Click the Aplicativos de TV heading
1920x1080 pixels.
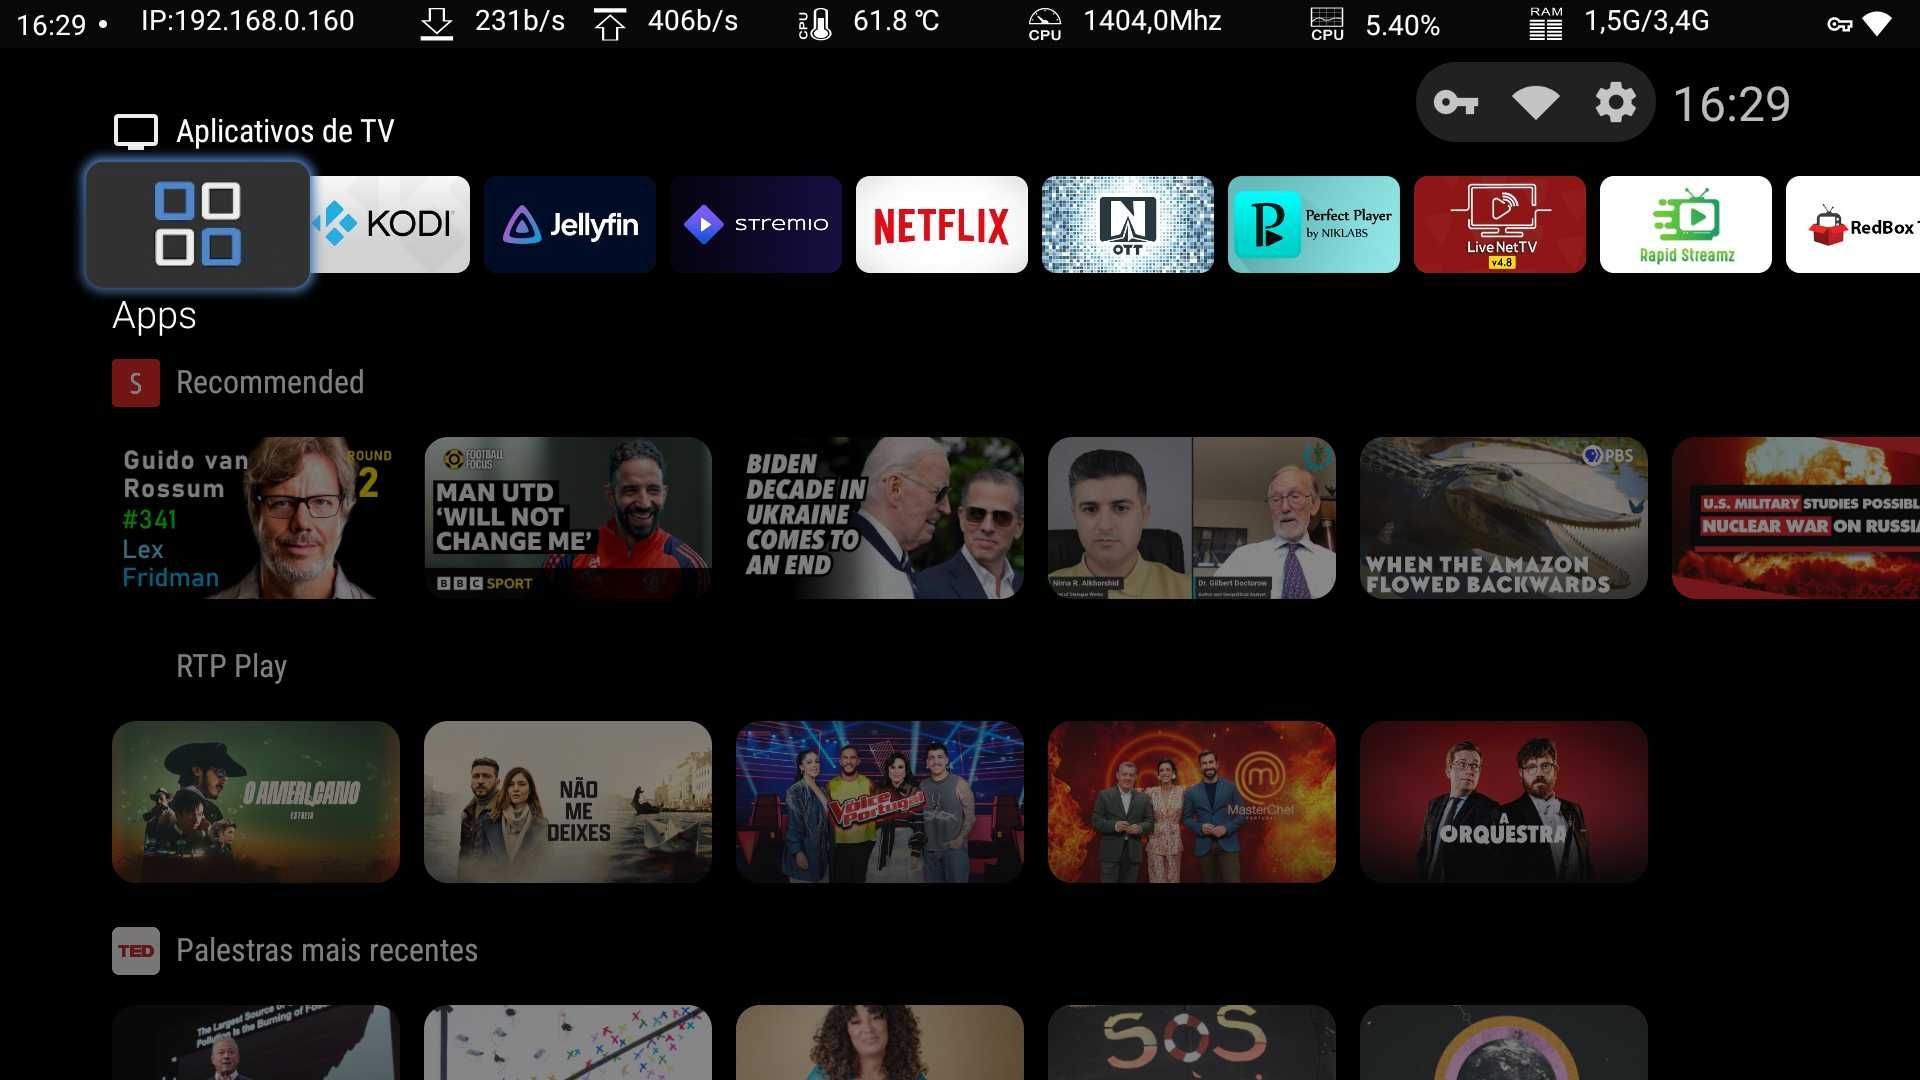285,131
